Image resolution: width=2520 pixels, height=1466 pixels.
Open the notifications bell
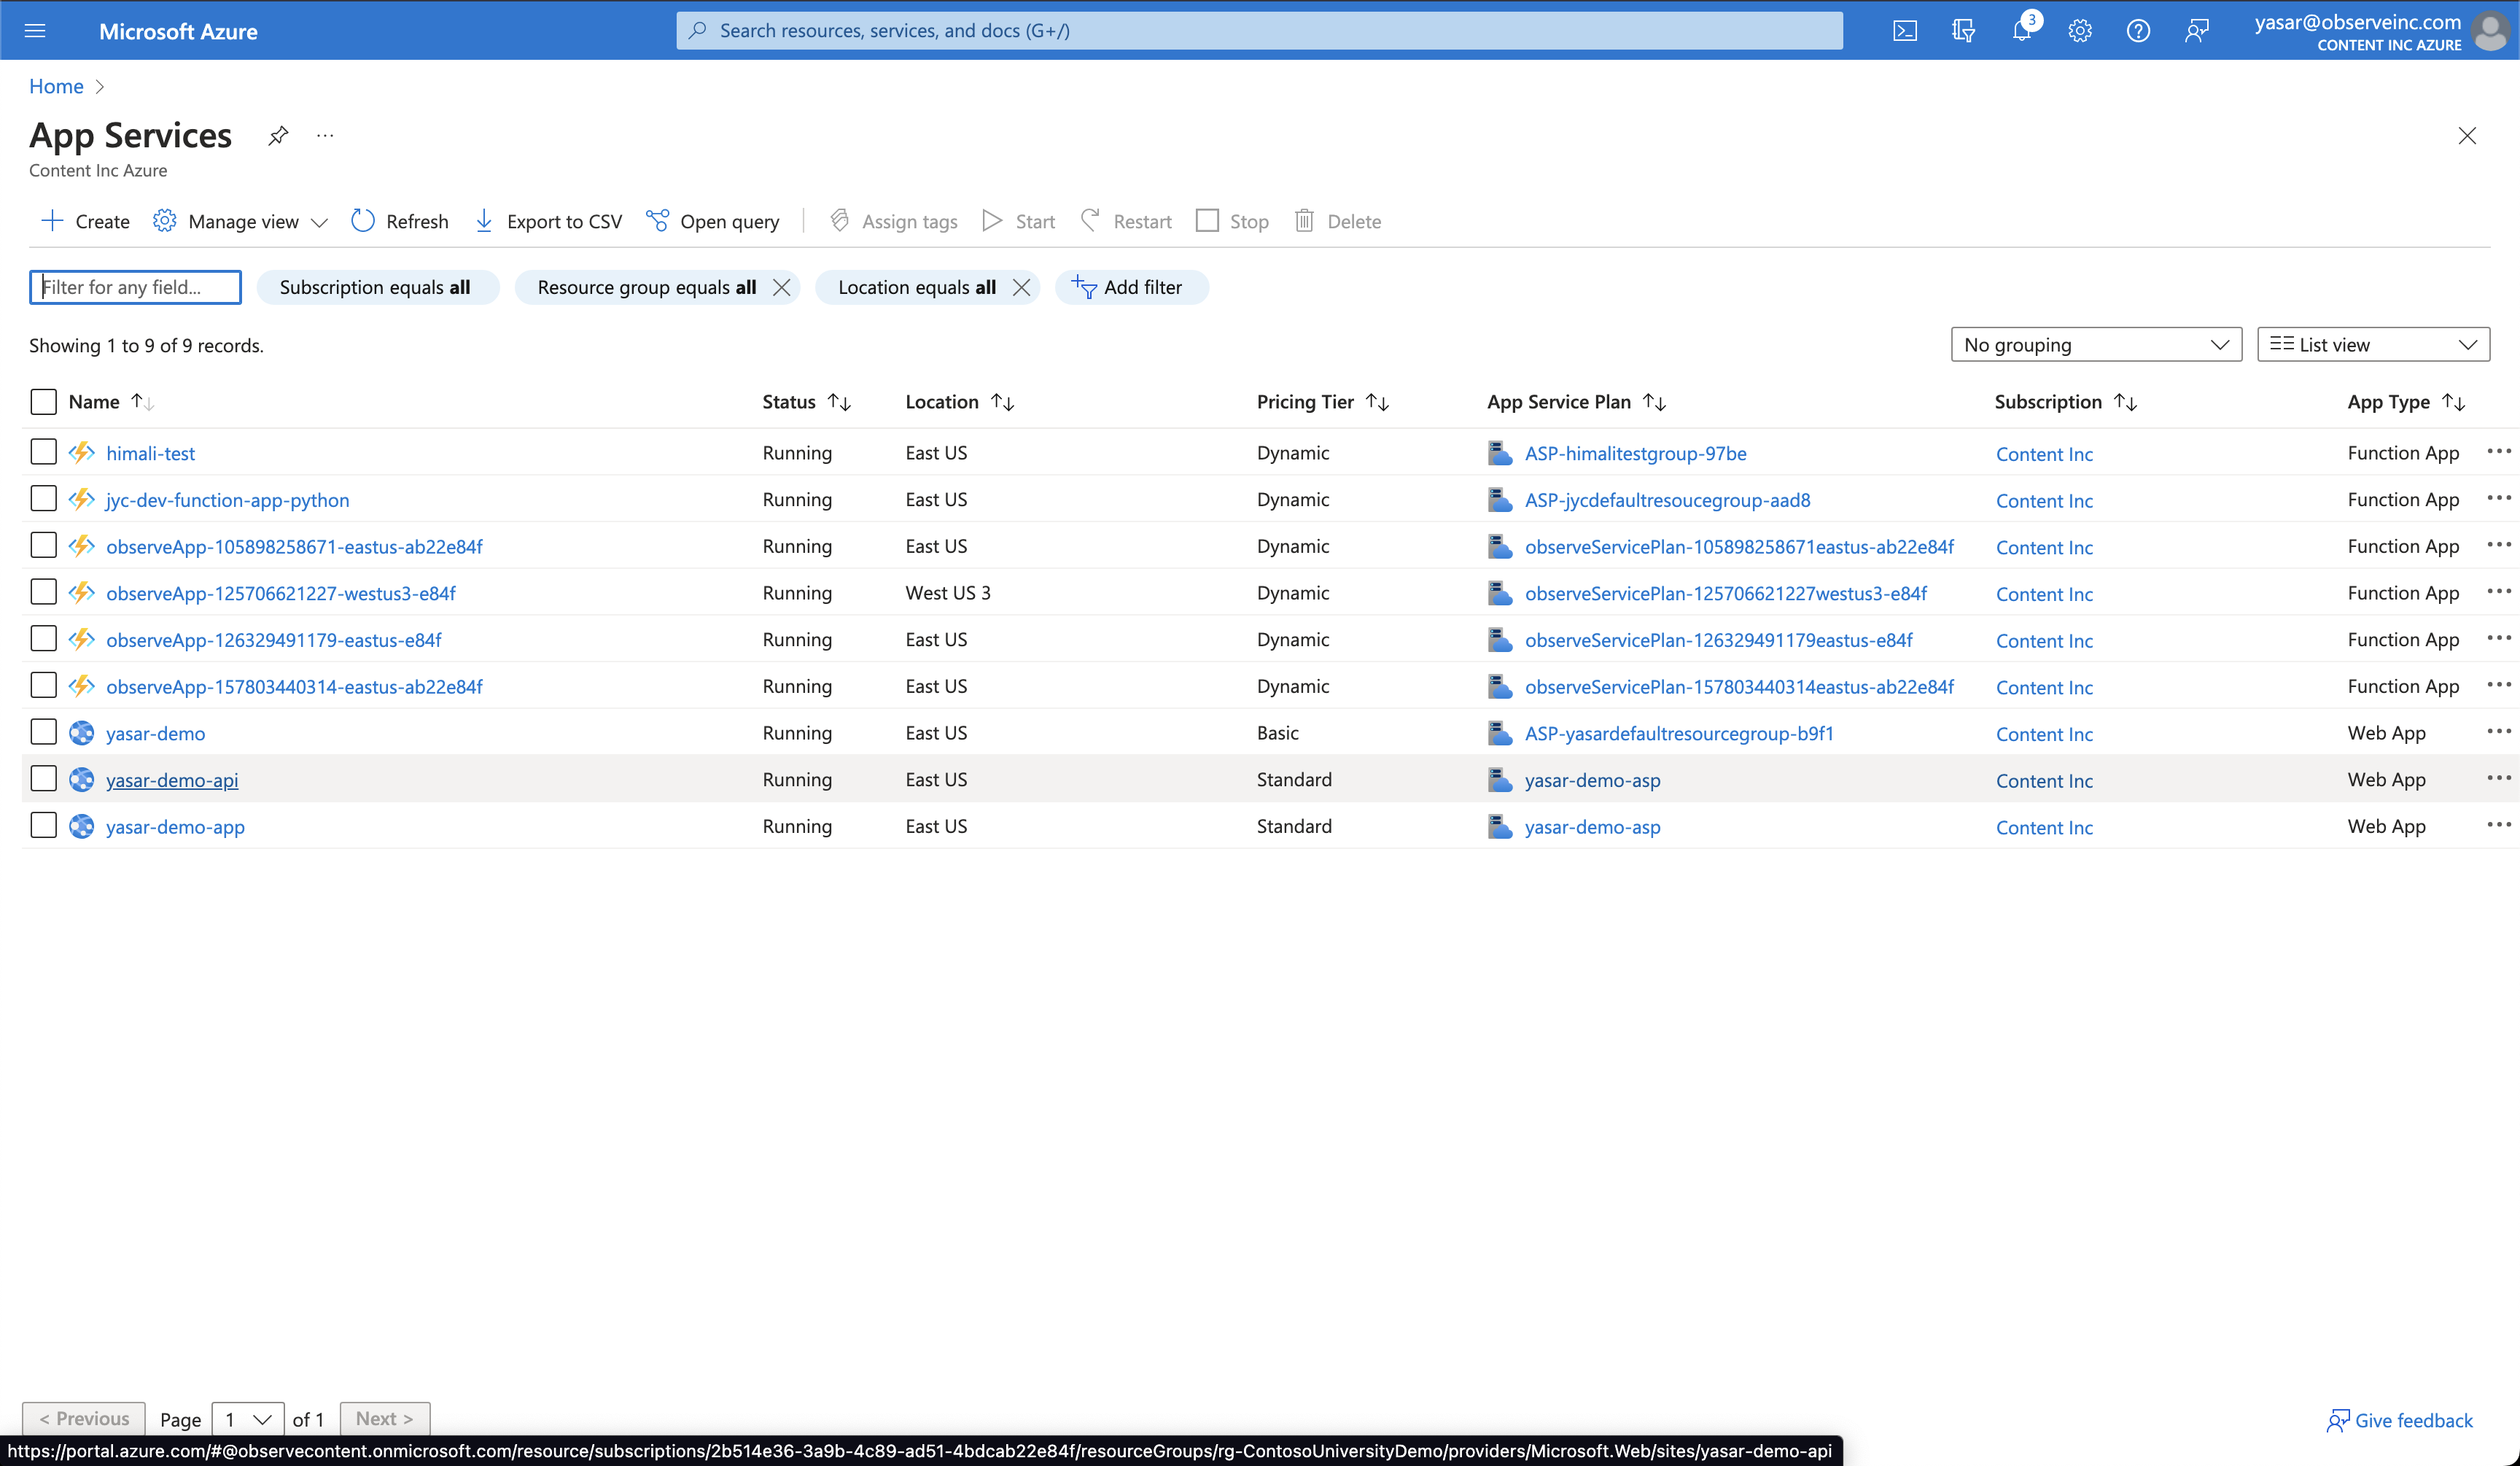pos(2021,31)
